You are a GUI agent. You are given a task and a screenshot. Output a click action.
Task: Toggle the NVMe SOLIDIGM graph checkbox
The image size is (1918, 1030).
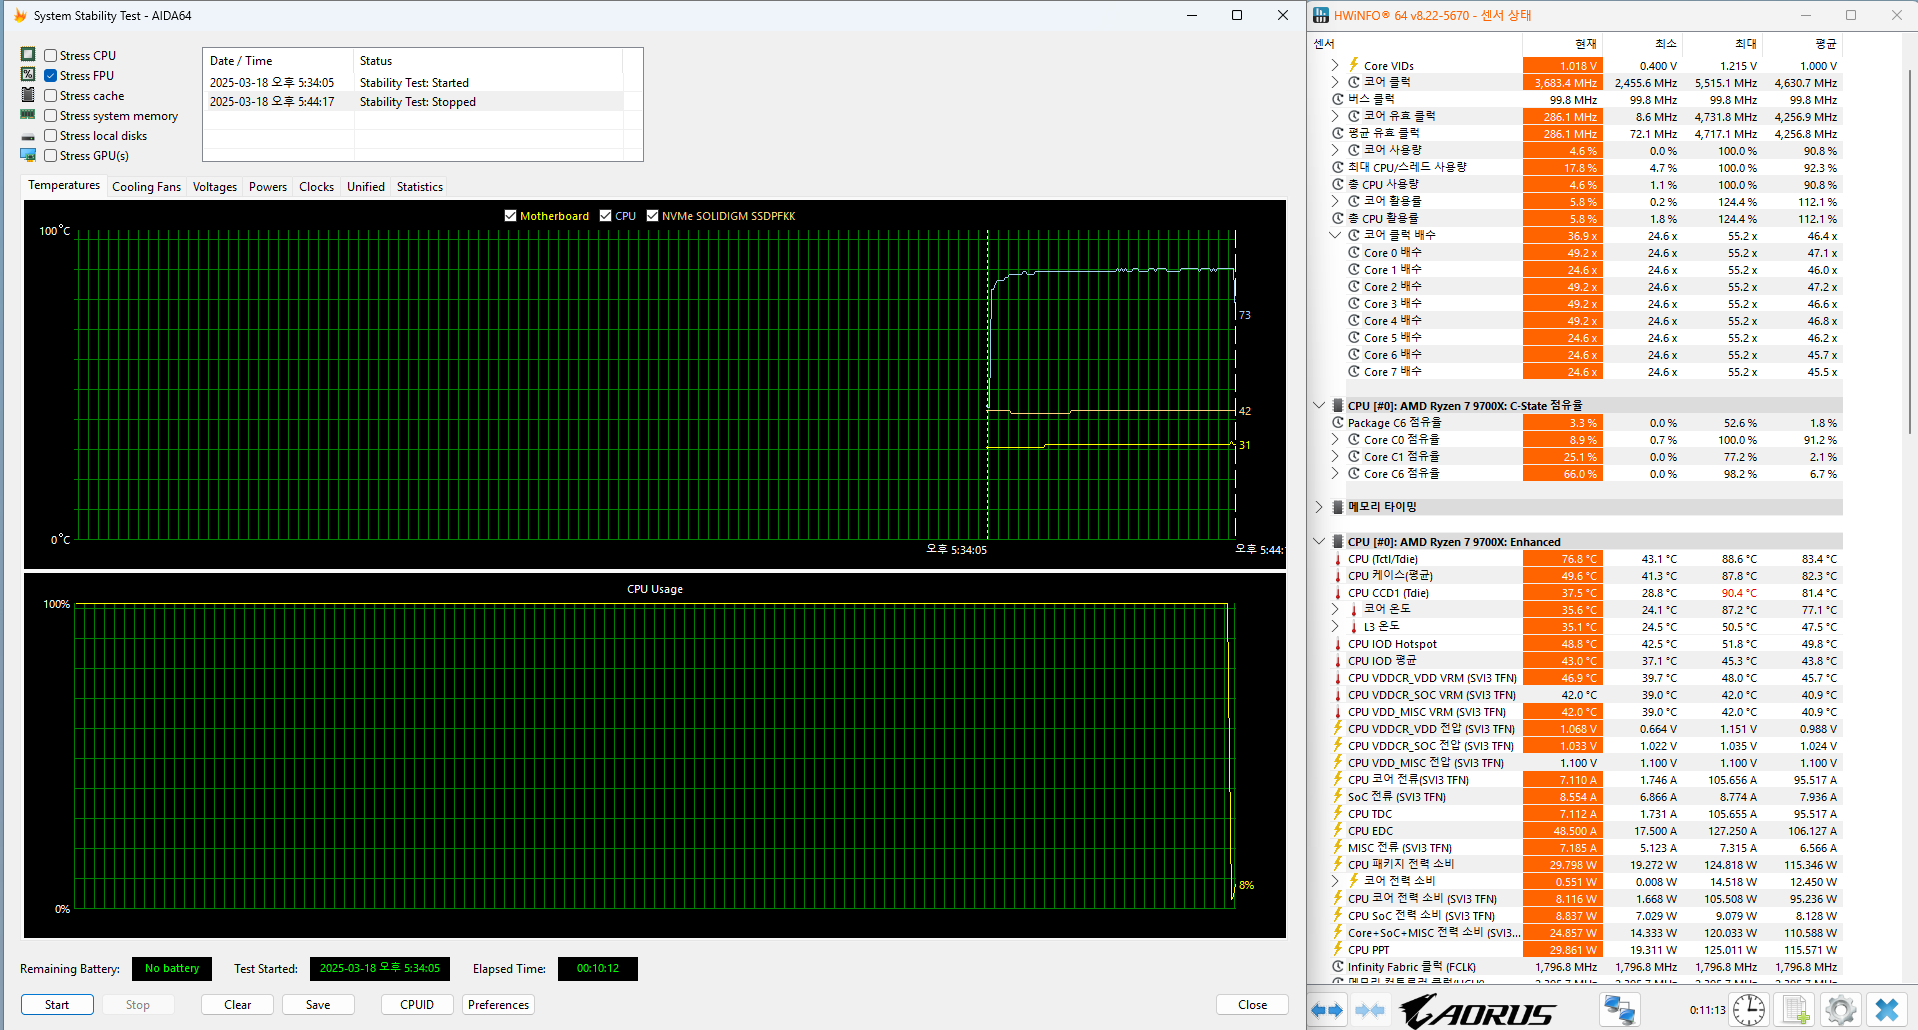653,216
